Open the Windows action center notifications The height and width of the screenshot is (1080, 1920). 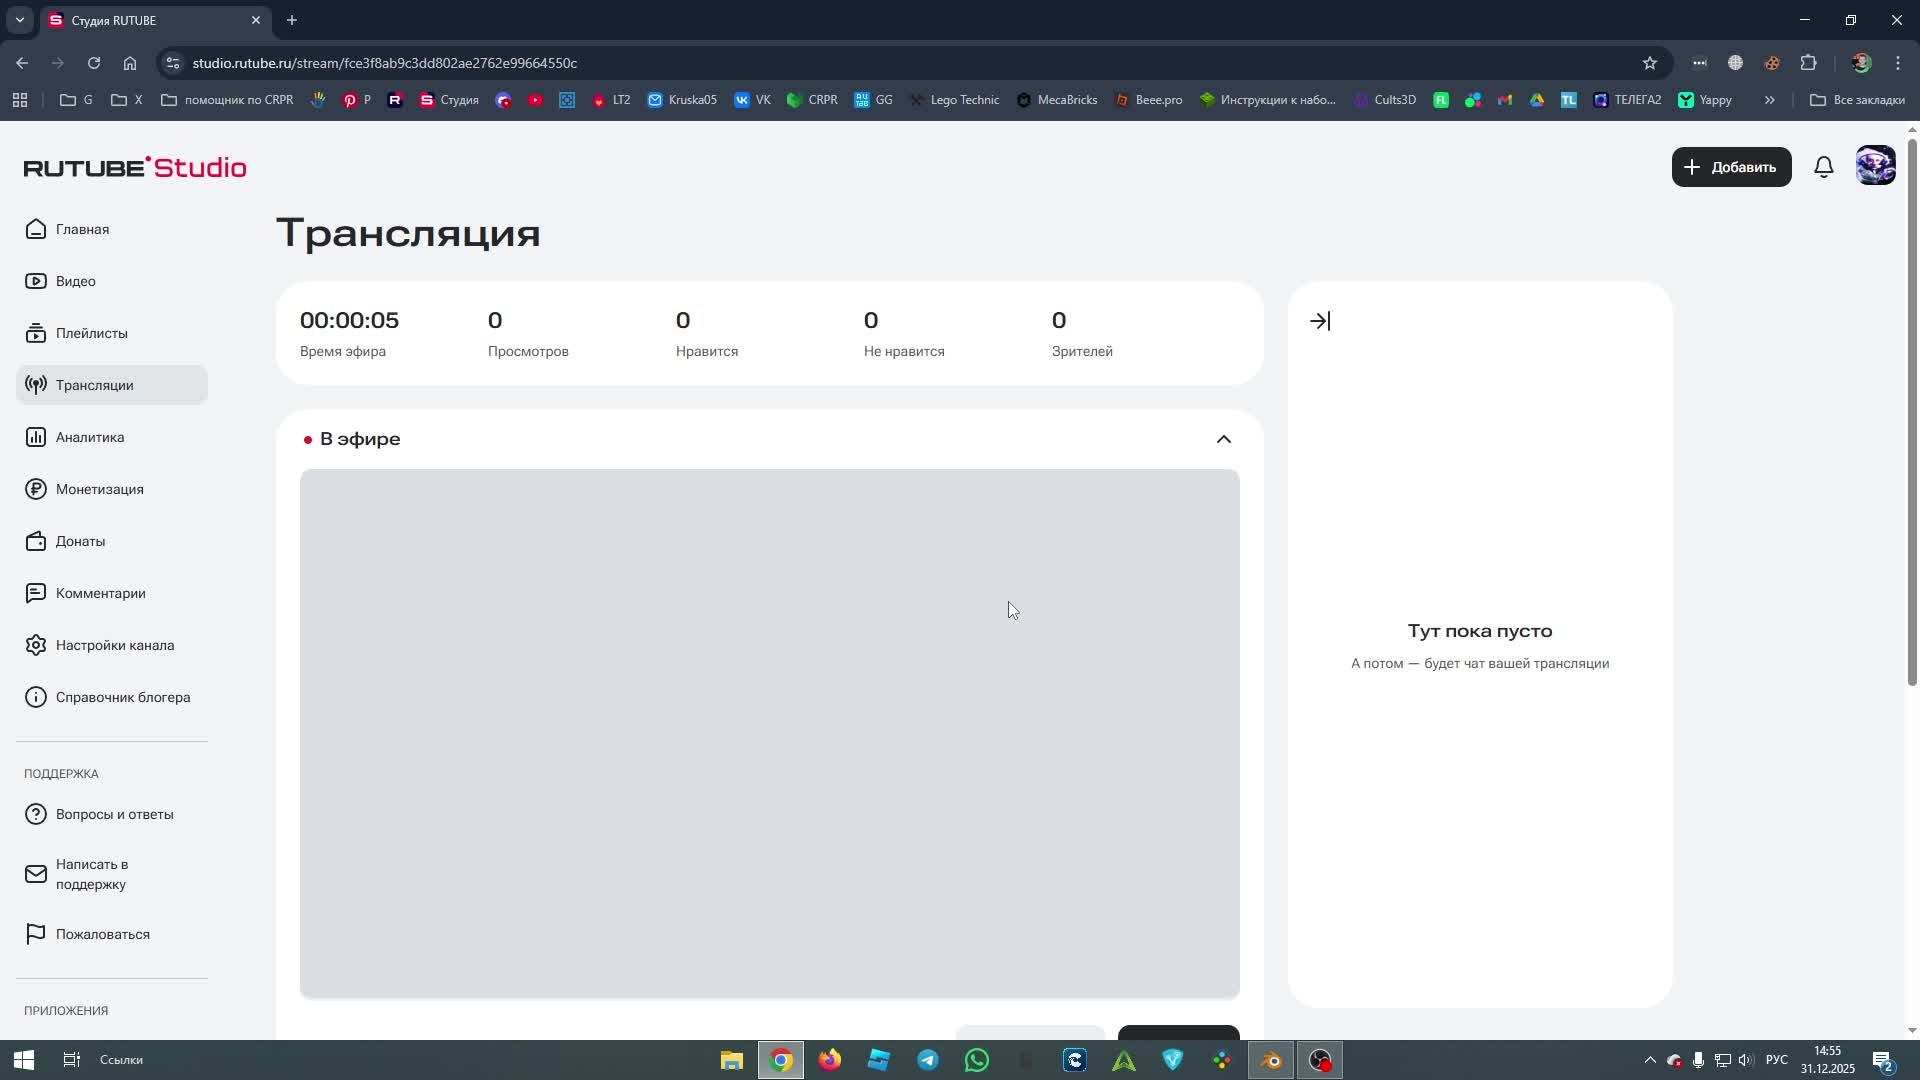(x=1883, y=1060)
